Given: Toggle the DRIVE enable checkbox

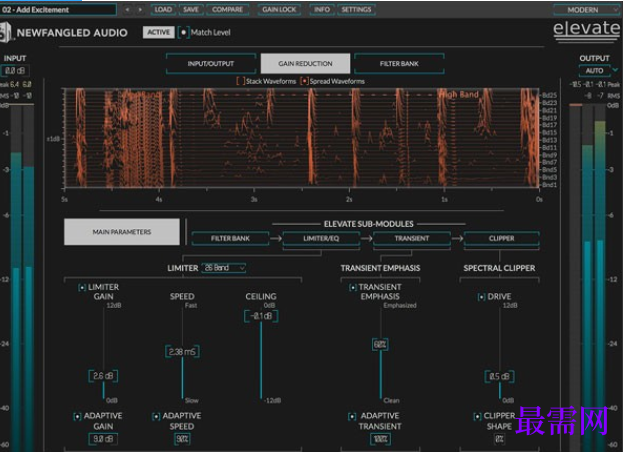Looking at the screenshot, I should coord(481,297).
